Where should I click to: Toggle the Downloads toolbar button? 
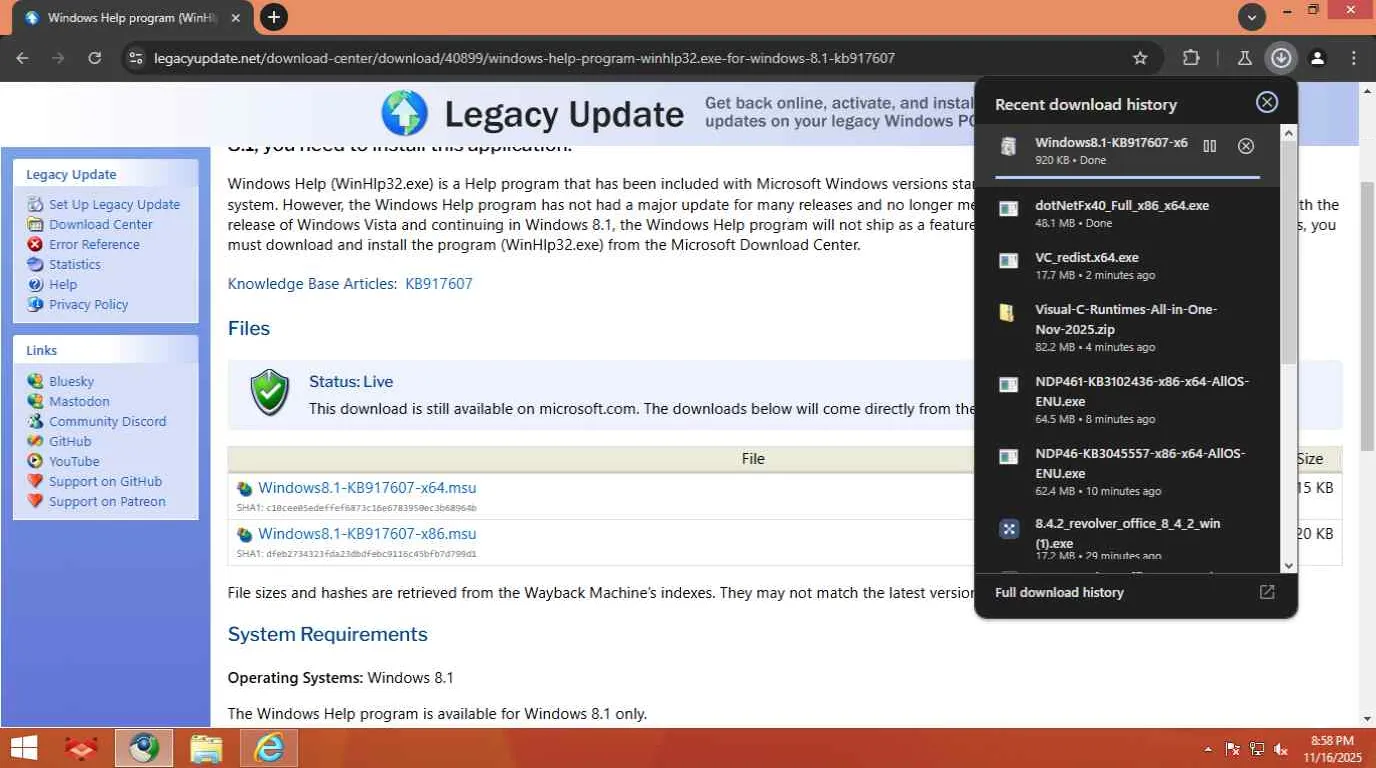tap(1281, 58)
